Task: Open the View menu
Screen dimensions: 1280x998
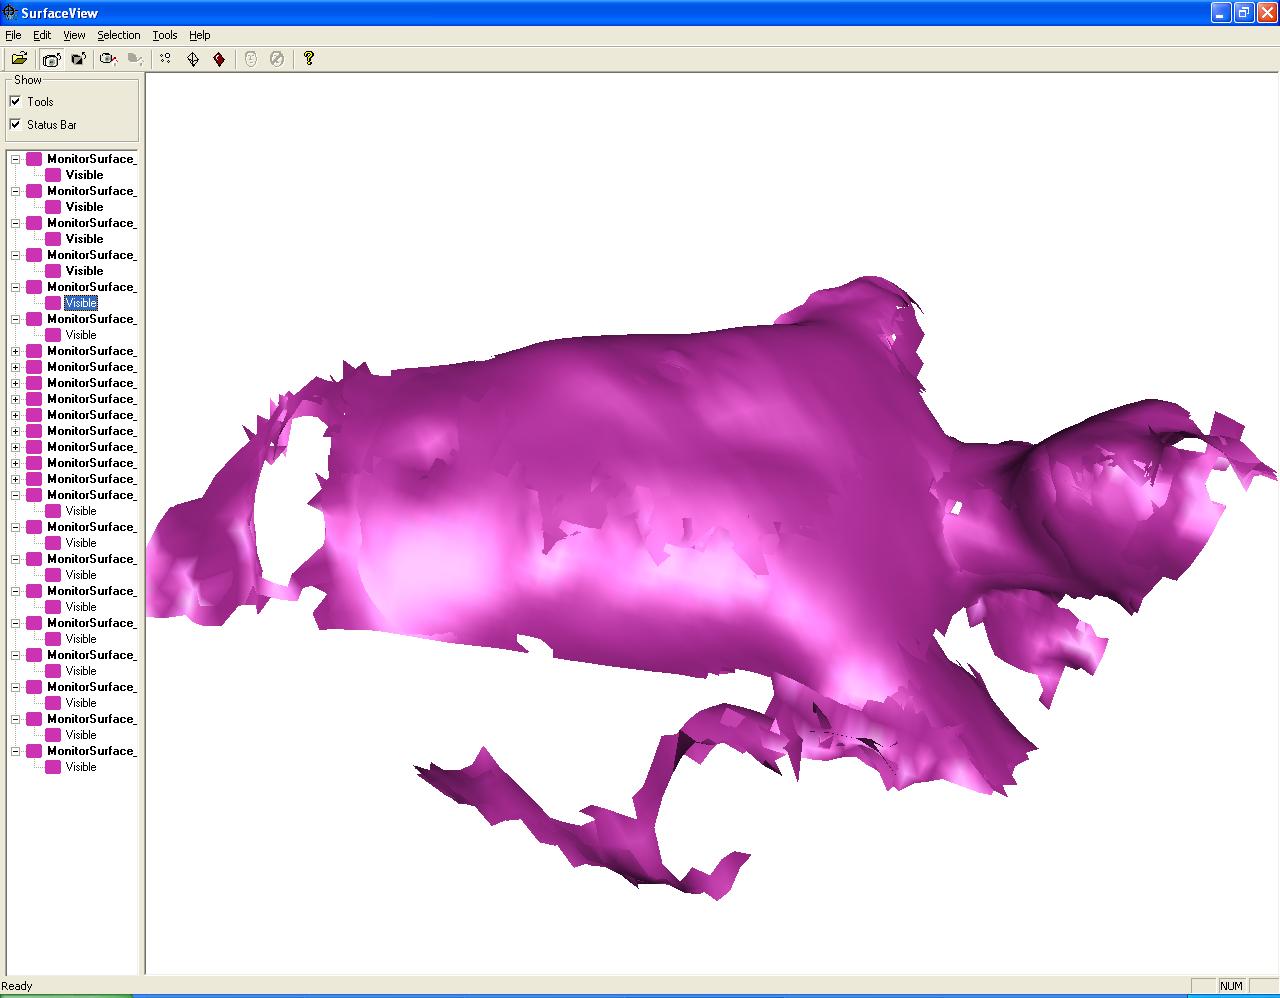Action: [74, 35]
